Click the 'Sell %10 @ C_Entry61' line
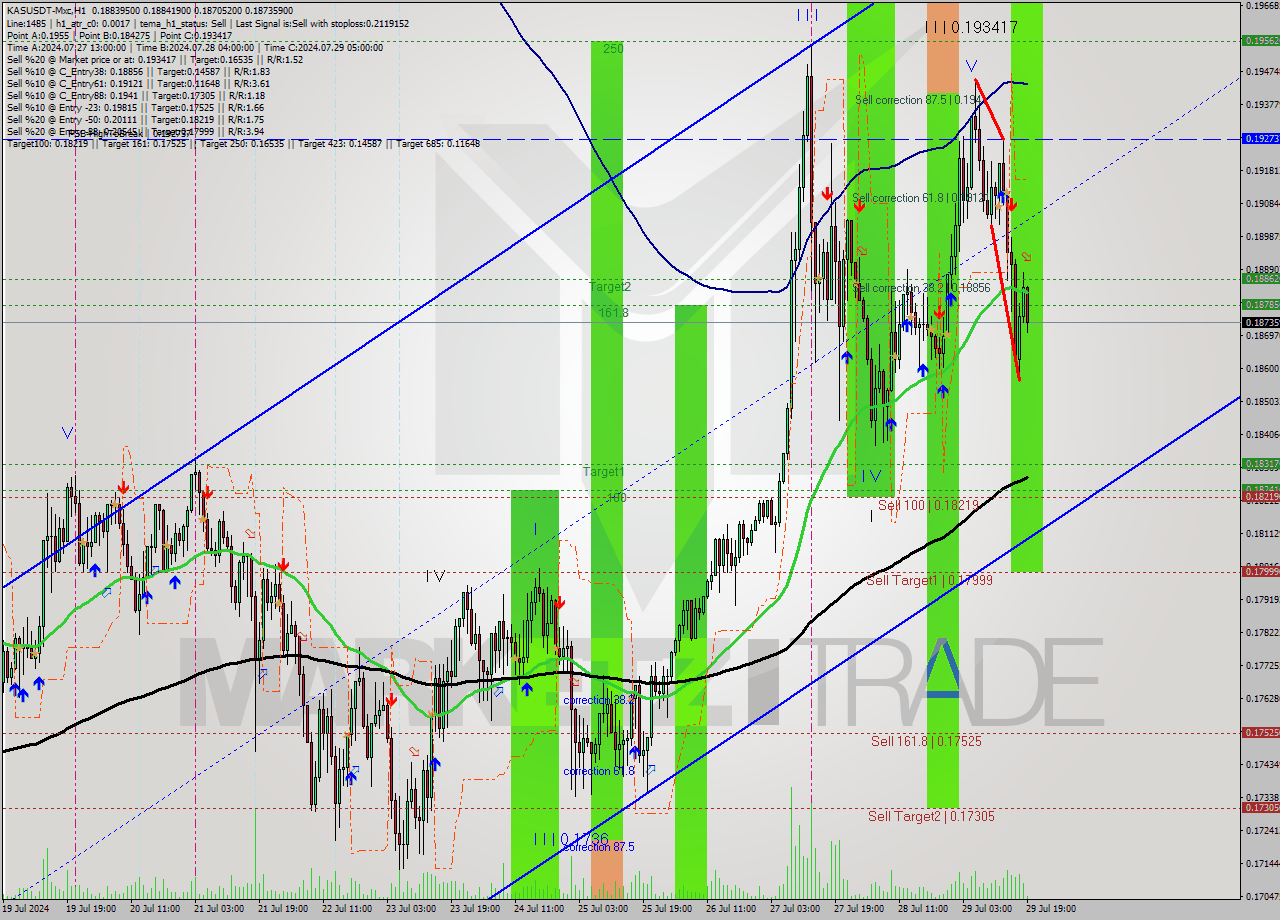This screenshot has height=920, width=1280. coord(138,83)
